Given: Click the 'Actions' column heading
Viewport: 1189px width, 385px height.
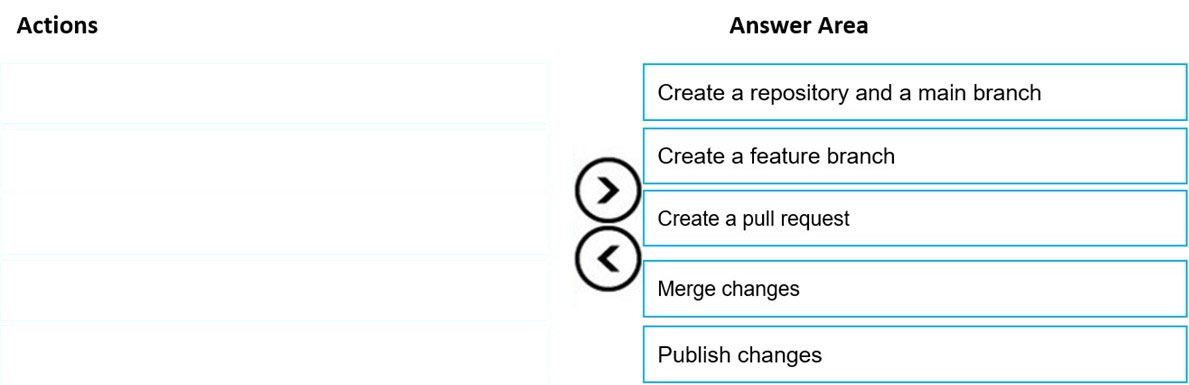Looking at the screenshot, I should [x=57, y=25].
